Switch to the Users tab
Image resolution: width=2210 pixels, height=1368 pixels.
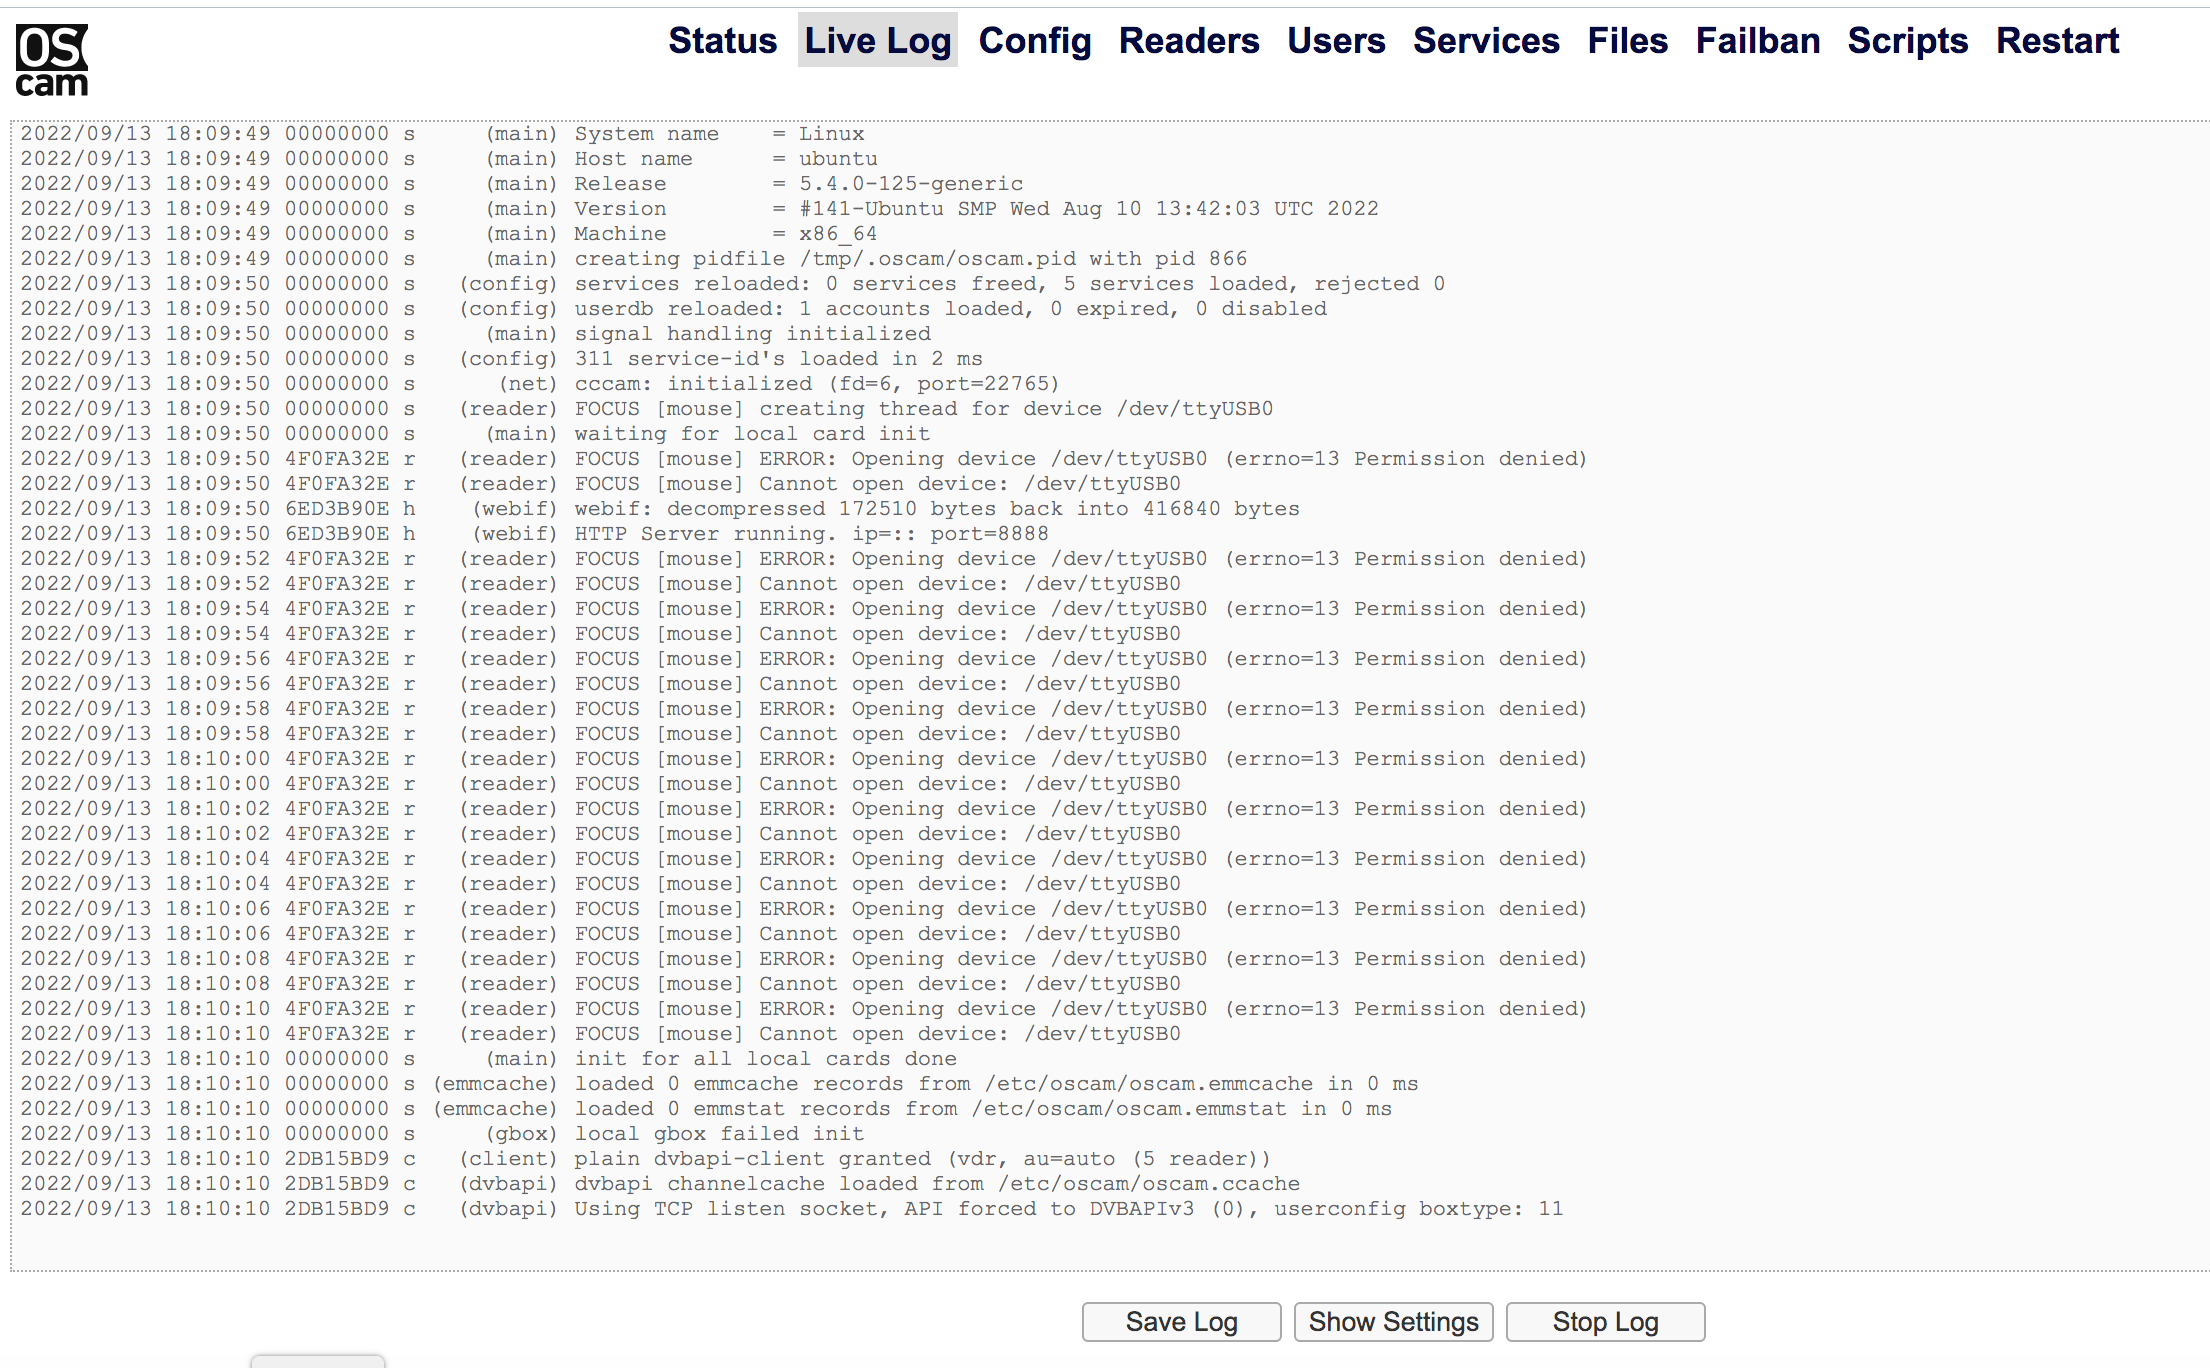pos(1335,41)
